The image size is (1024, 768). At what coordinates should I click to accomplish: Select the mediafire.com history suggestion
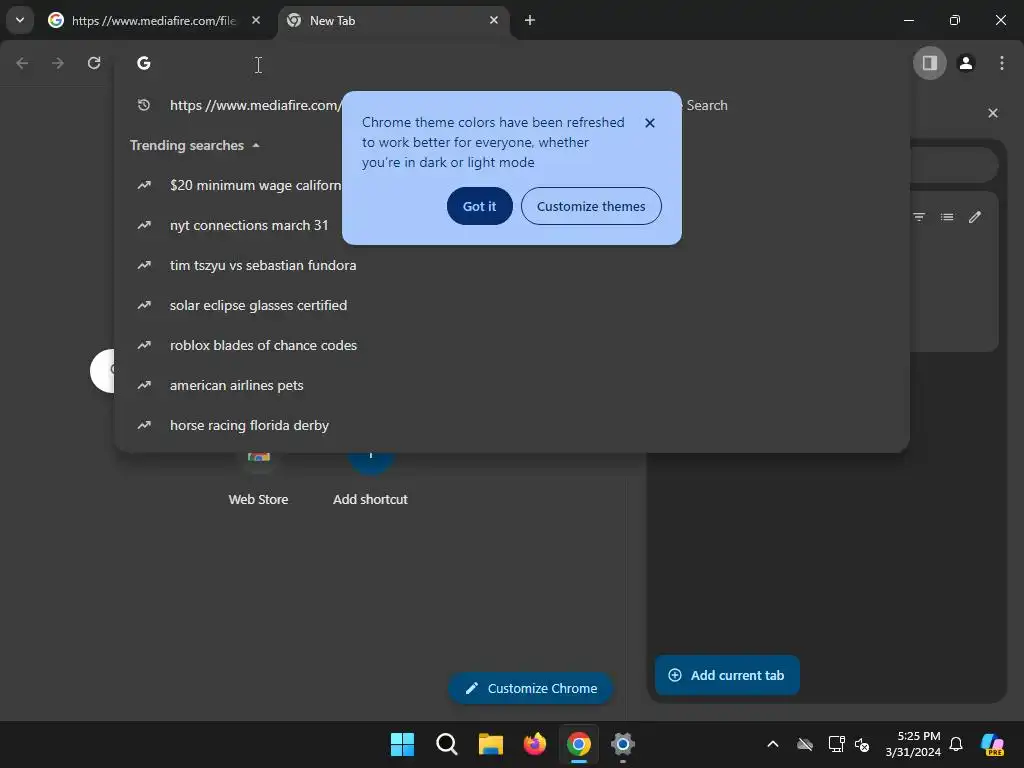(x=512, y=105)
